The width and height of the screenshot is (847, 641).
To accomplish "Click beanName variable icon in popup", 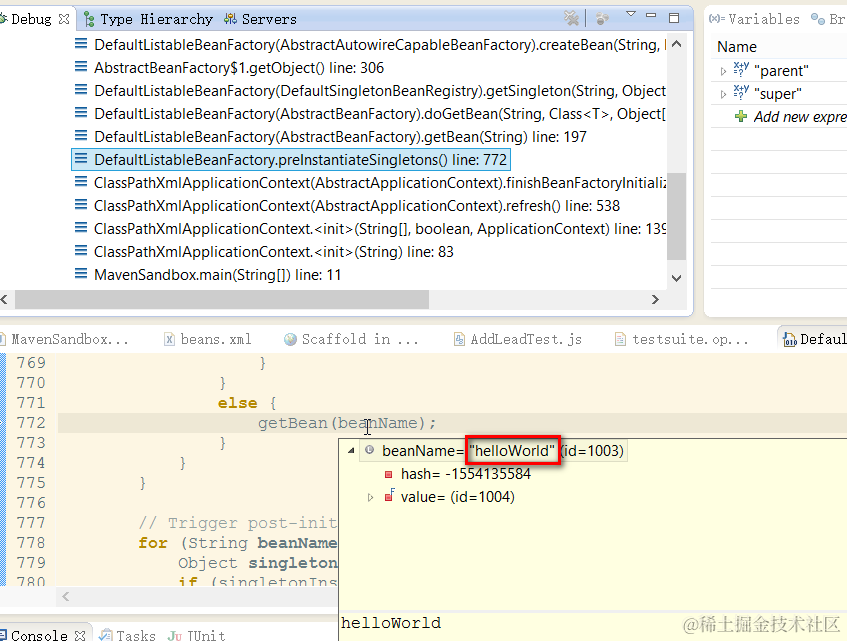I will 369,450.
